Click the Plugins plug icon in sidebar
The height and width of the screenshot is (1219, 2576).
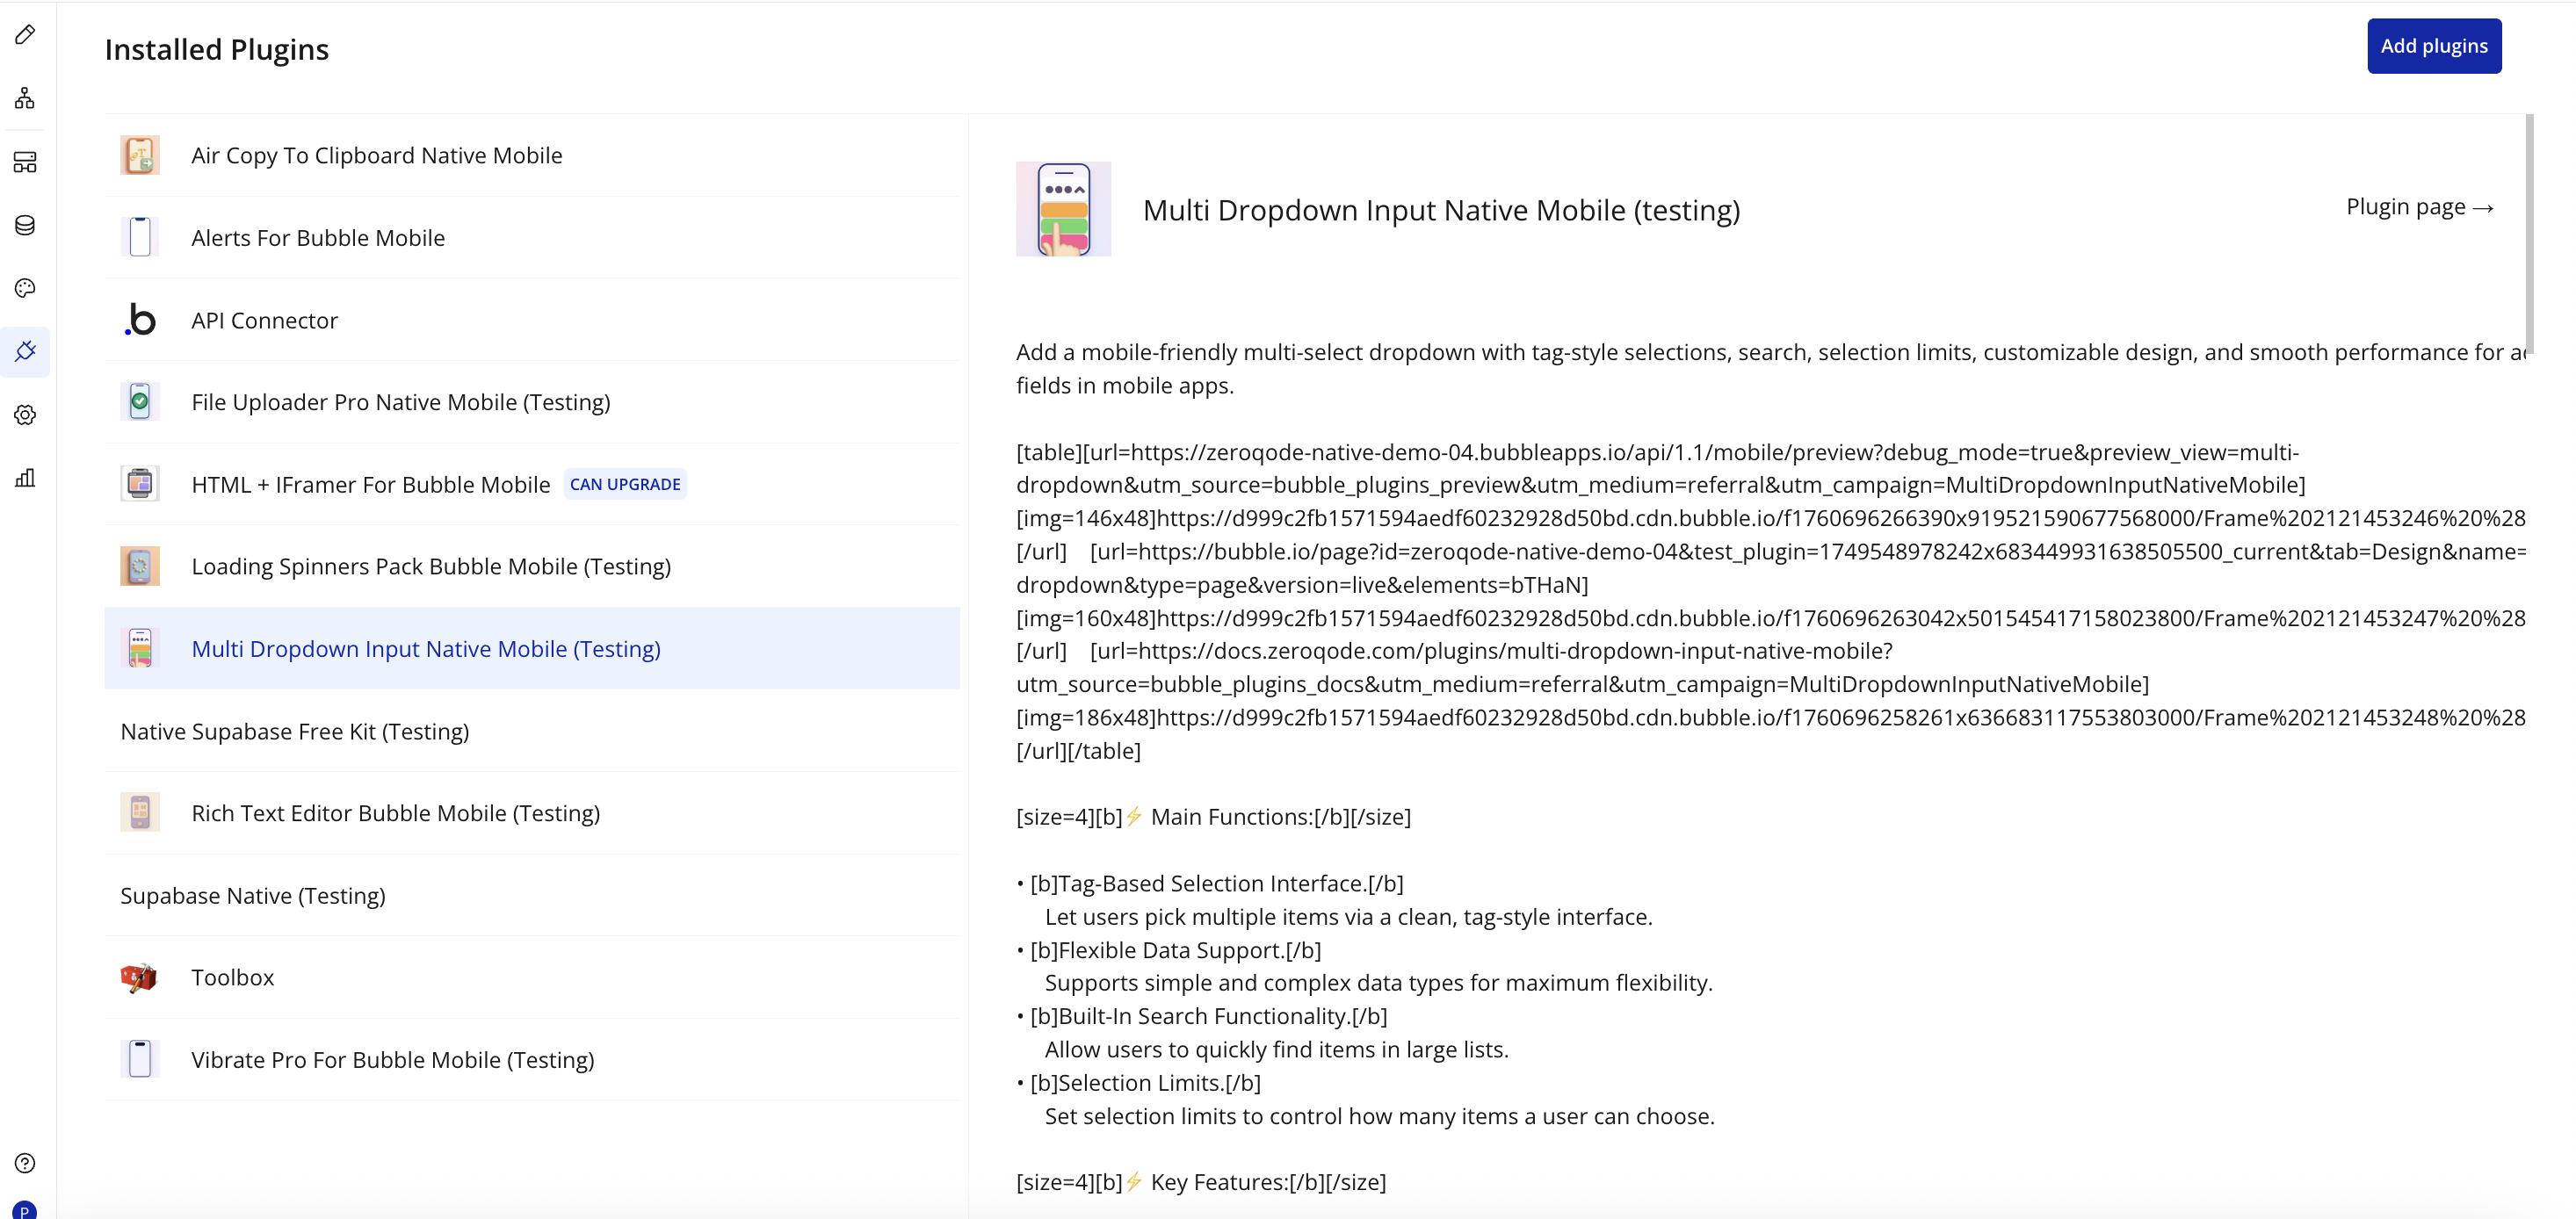pos(25,351)
